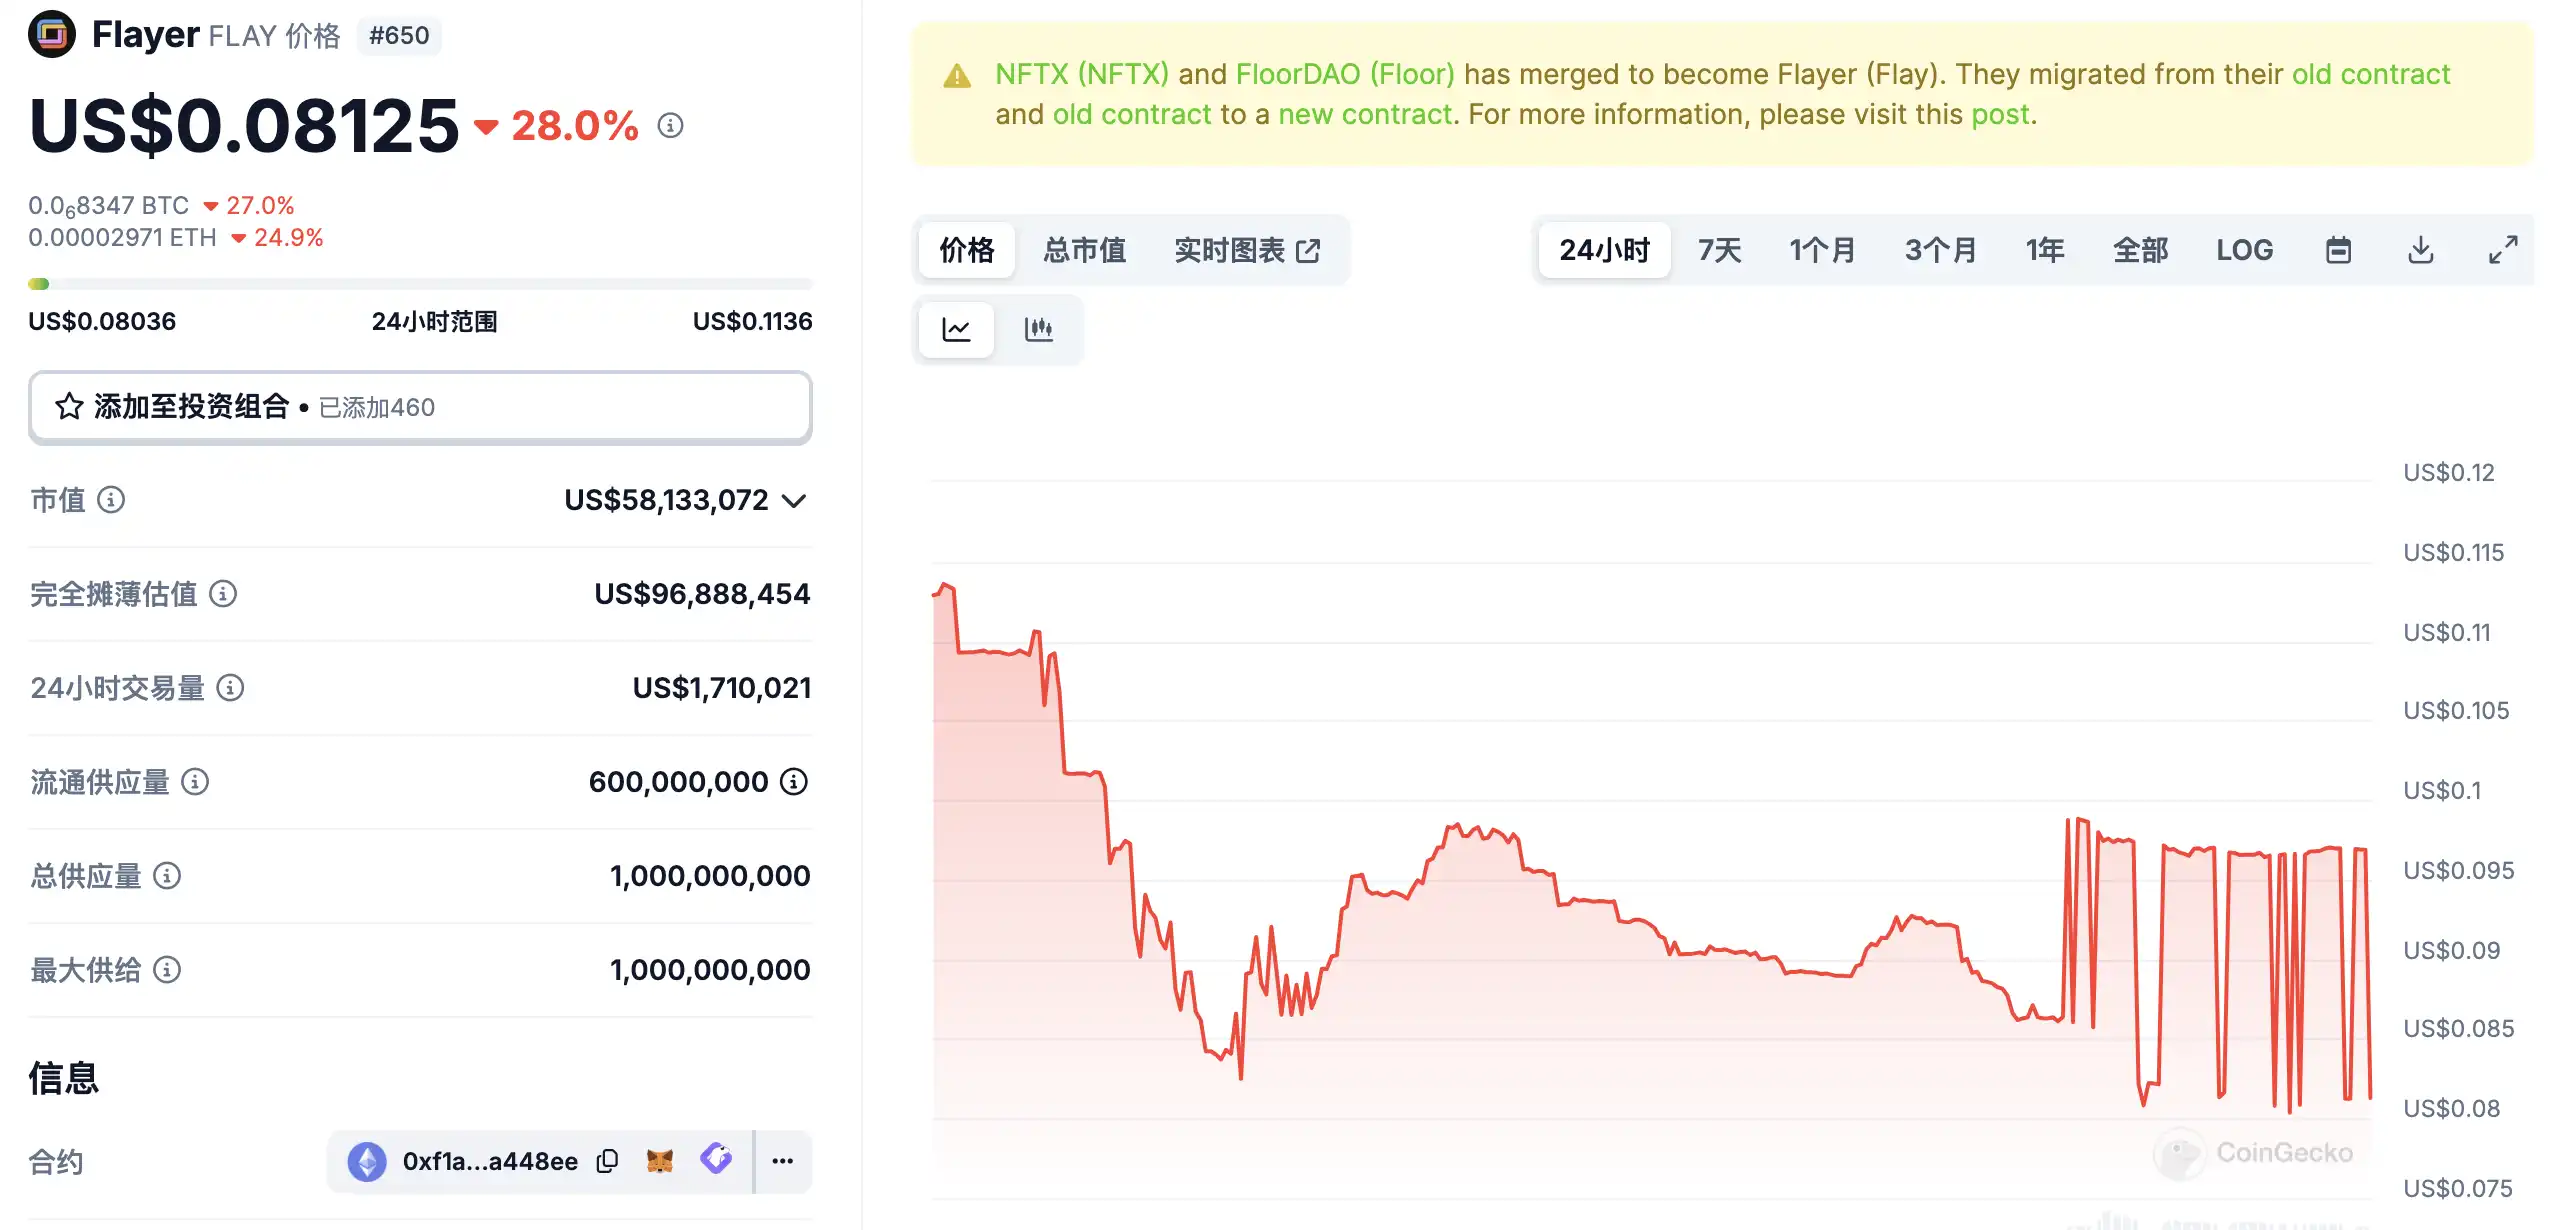The width and height of the screenshot is (2554, 1230).
Task: Click the MetaMask fox icon
Action: click(660, 1161)
